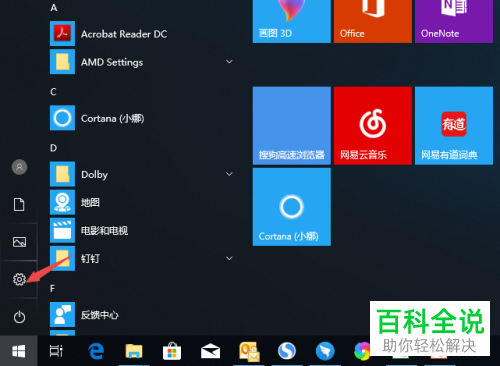
Task: Open Task View on the taskbar
Action: [56, 351]
